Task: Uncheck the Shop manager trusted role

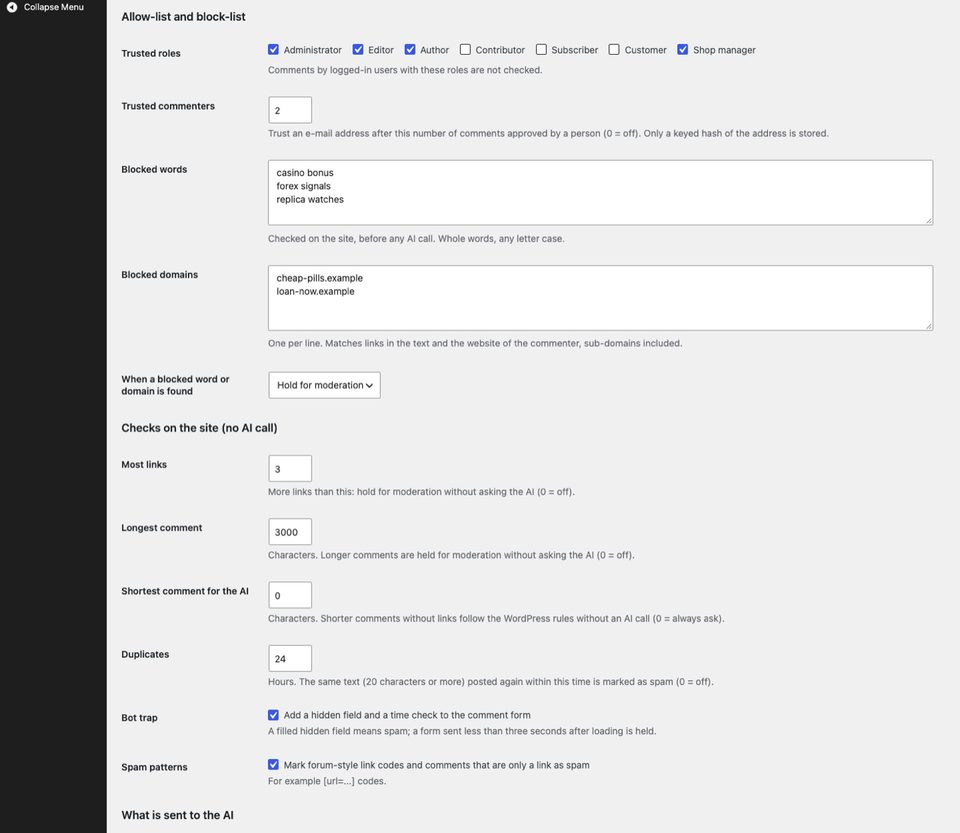Action: (683, 50)
